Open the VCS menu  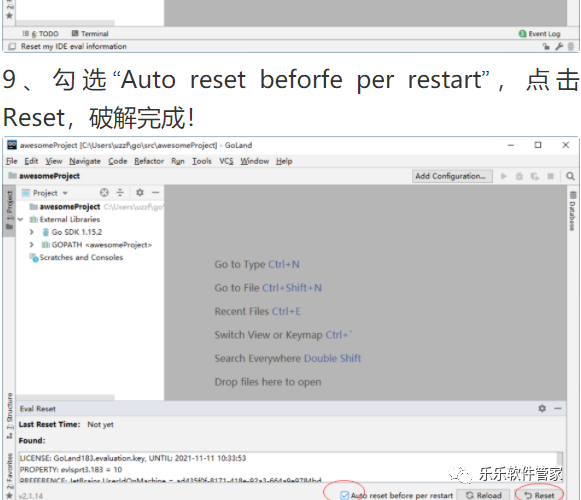[x=226, y=161]
